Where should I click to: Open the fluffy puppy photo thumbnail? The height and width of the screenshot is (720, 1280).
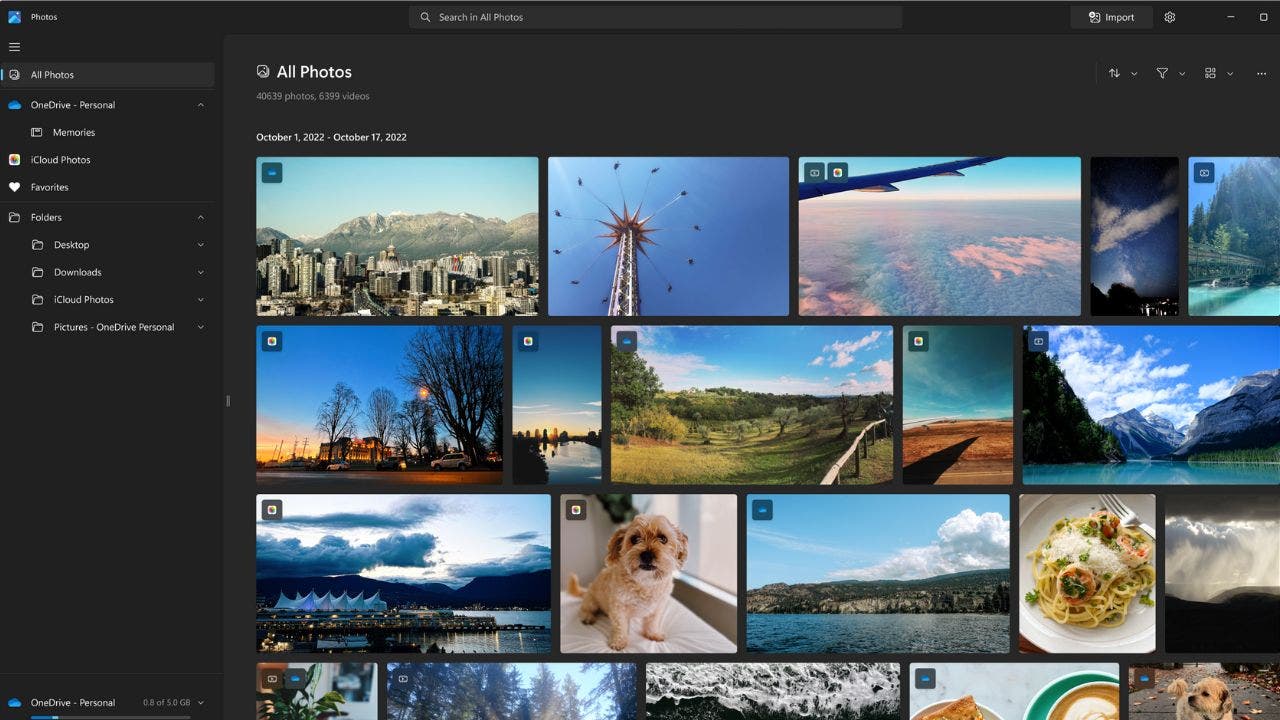(x=648, y=574)
